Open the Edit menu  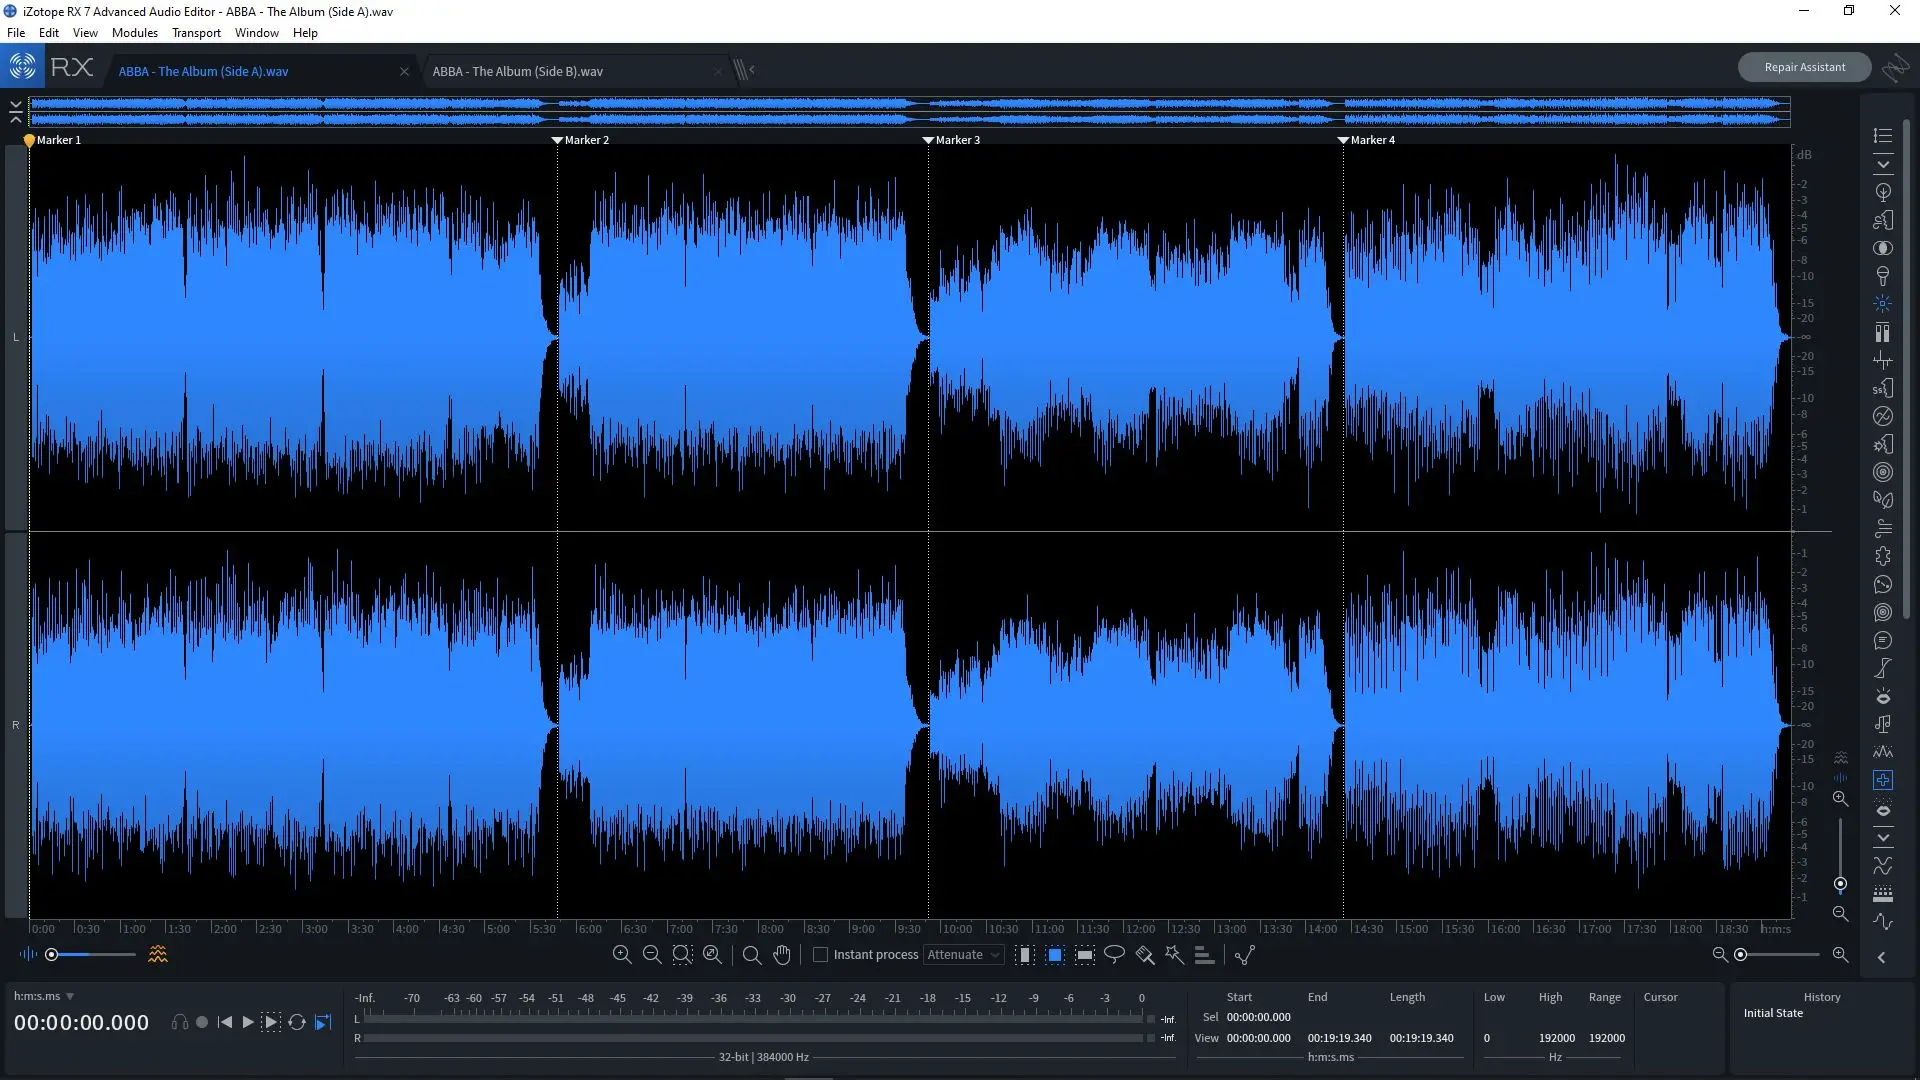49,33
